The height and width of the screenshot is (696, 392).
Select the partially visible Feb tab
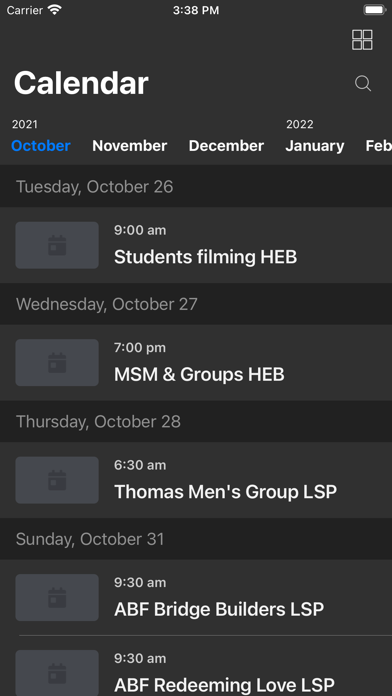[379, 146]
